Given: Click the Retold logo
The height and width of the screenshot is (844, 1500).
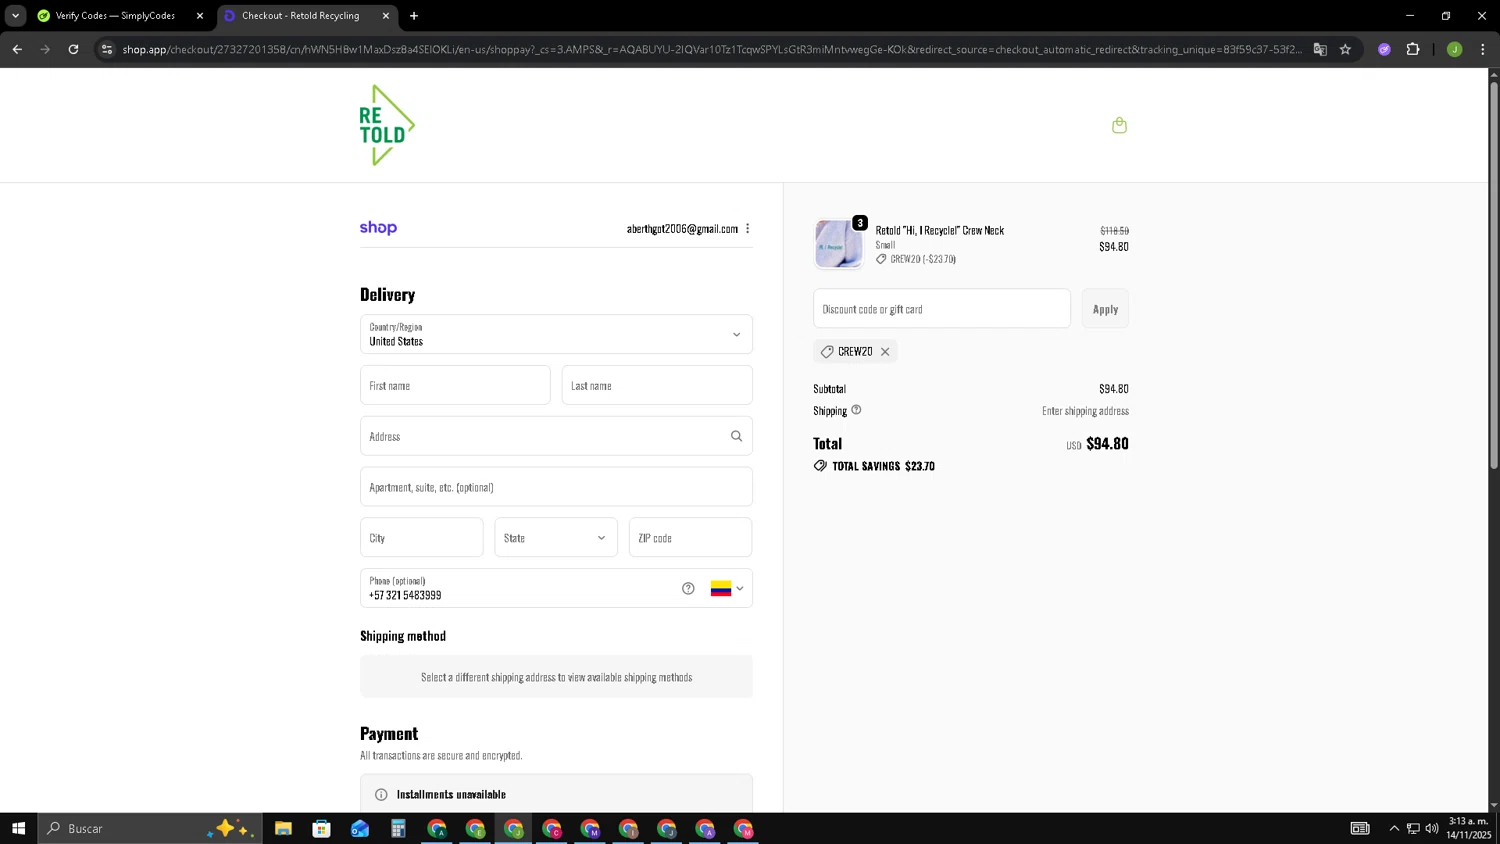Looking at the screenshot, I should (x=387, y=125).
